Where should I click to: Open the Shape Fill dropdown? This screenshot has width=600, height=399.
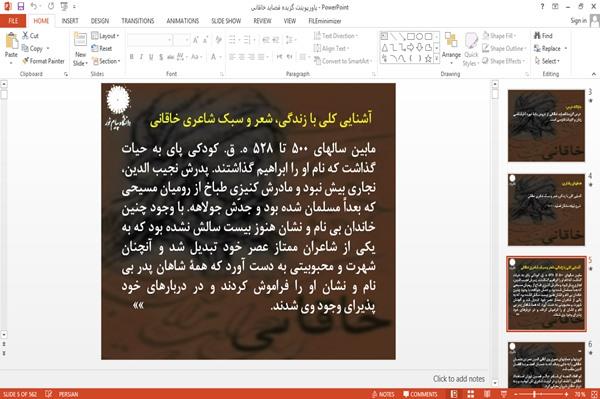[499, 36]
